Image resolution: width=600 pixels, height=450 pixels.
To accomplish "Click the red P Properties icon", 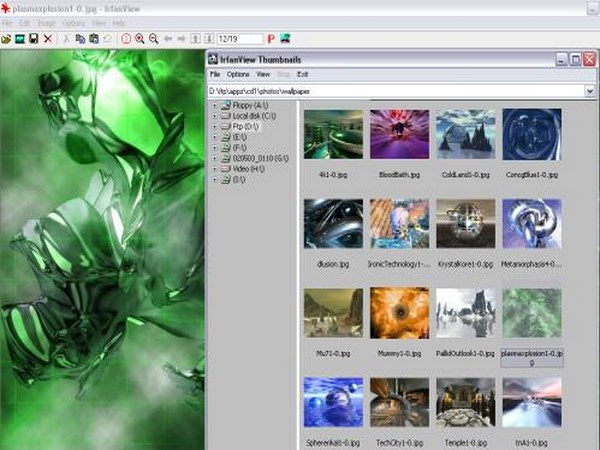I will point(270,38).
